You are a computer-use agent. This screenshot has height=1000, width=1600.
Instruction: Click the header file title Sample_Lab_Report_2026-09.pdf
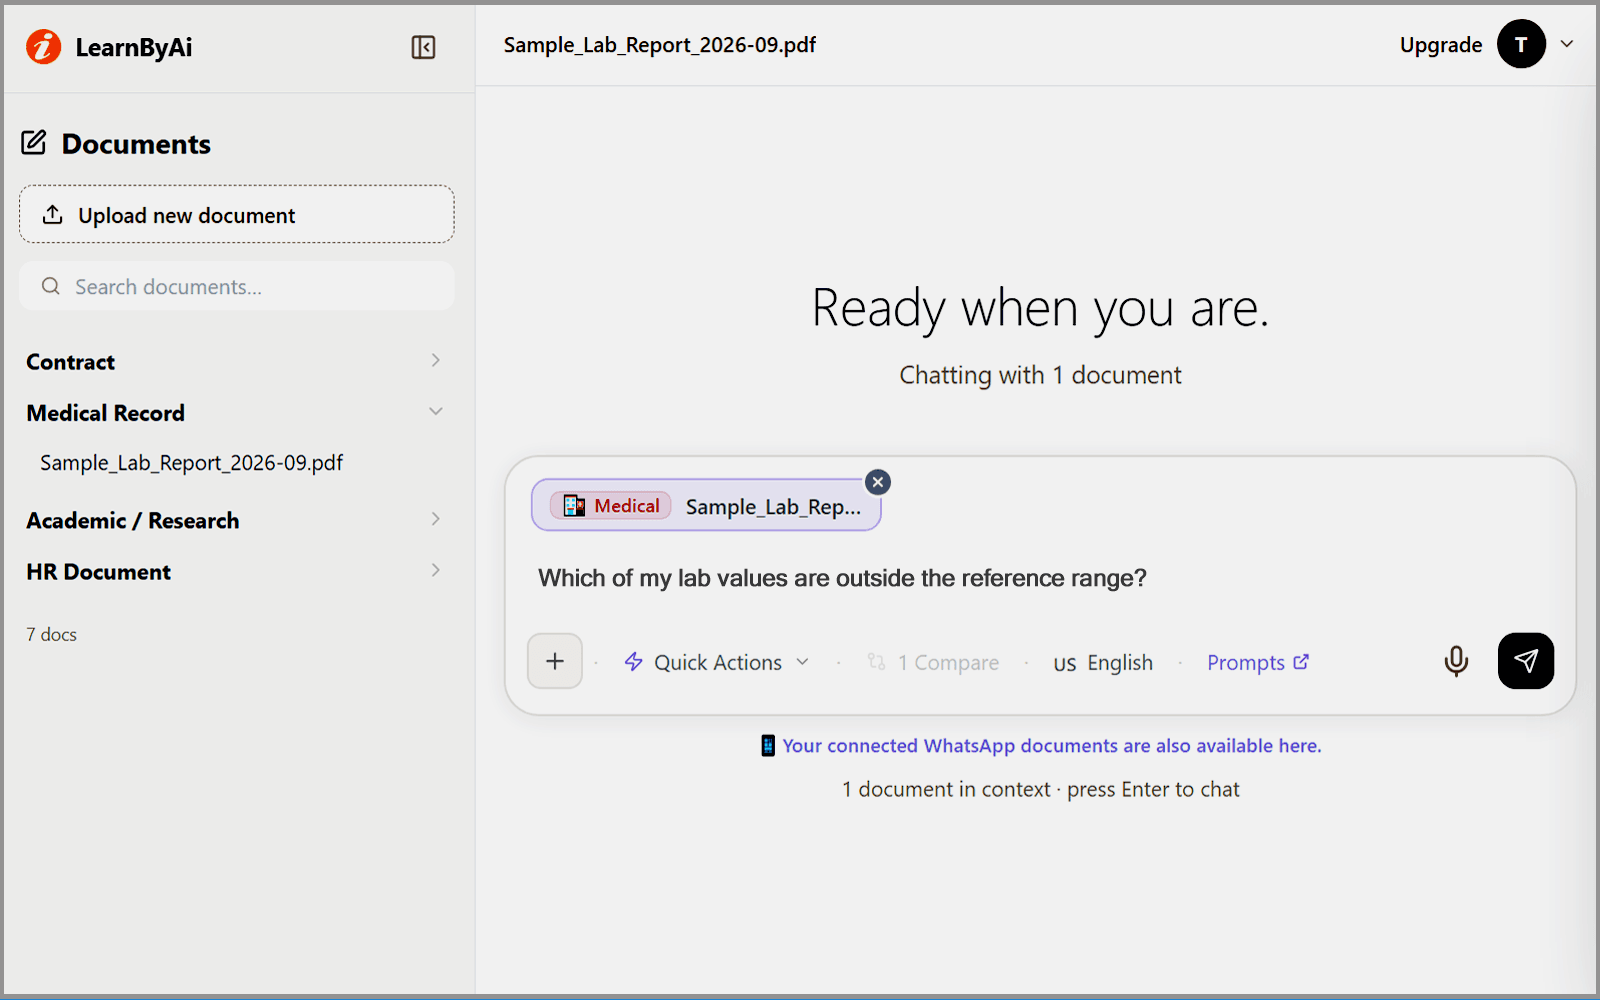click(x=660, y=45)
